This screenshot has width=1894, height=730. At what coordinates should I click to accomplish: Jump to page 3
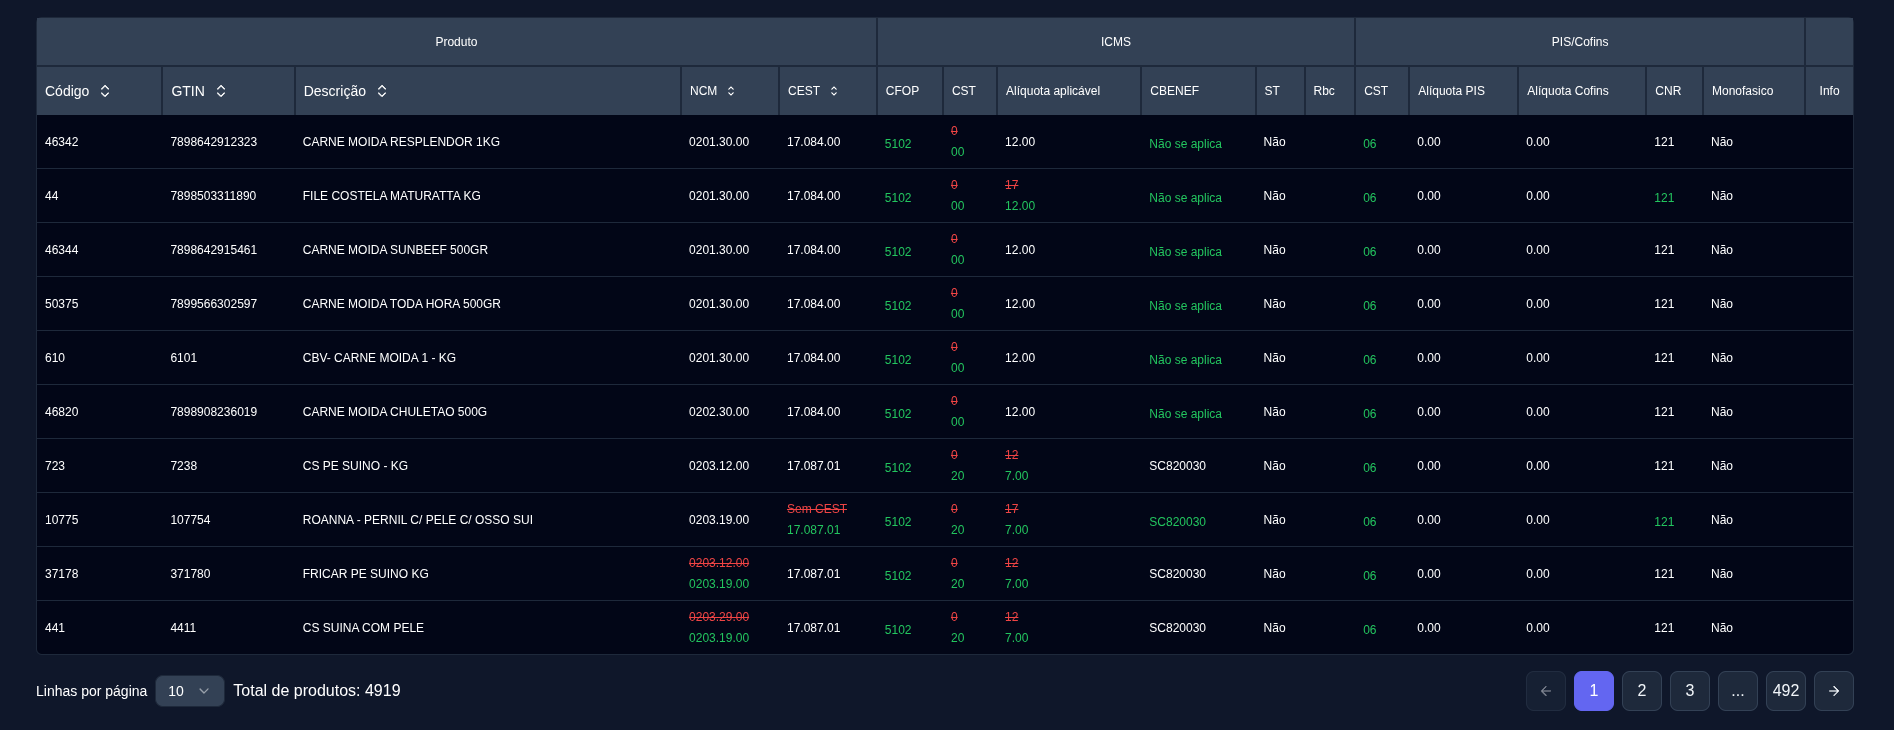(1689, 691)
